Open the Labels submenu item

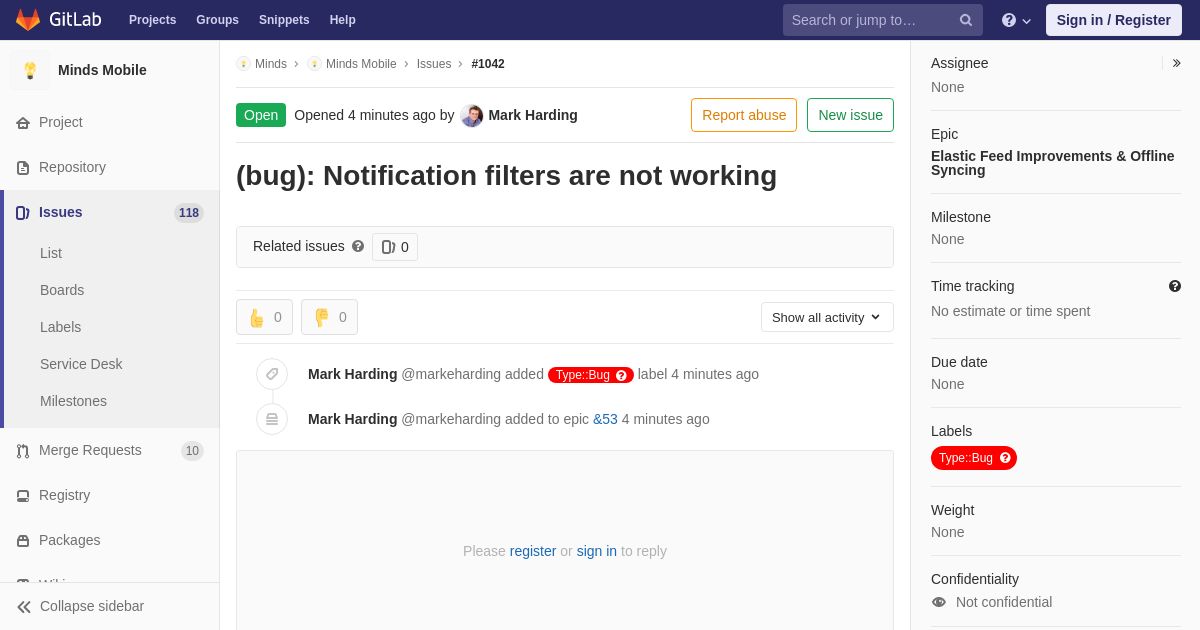point(60,327)
